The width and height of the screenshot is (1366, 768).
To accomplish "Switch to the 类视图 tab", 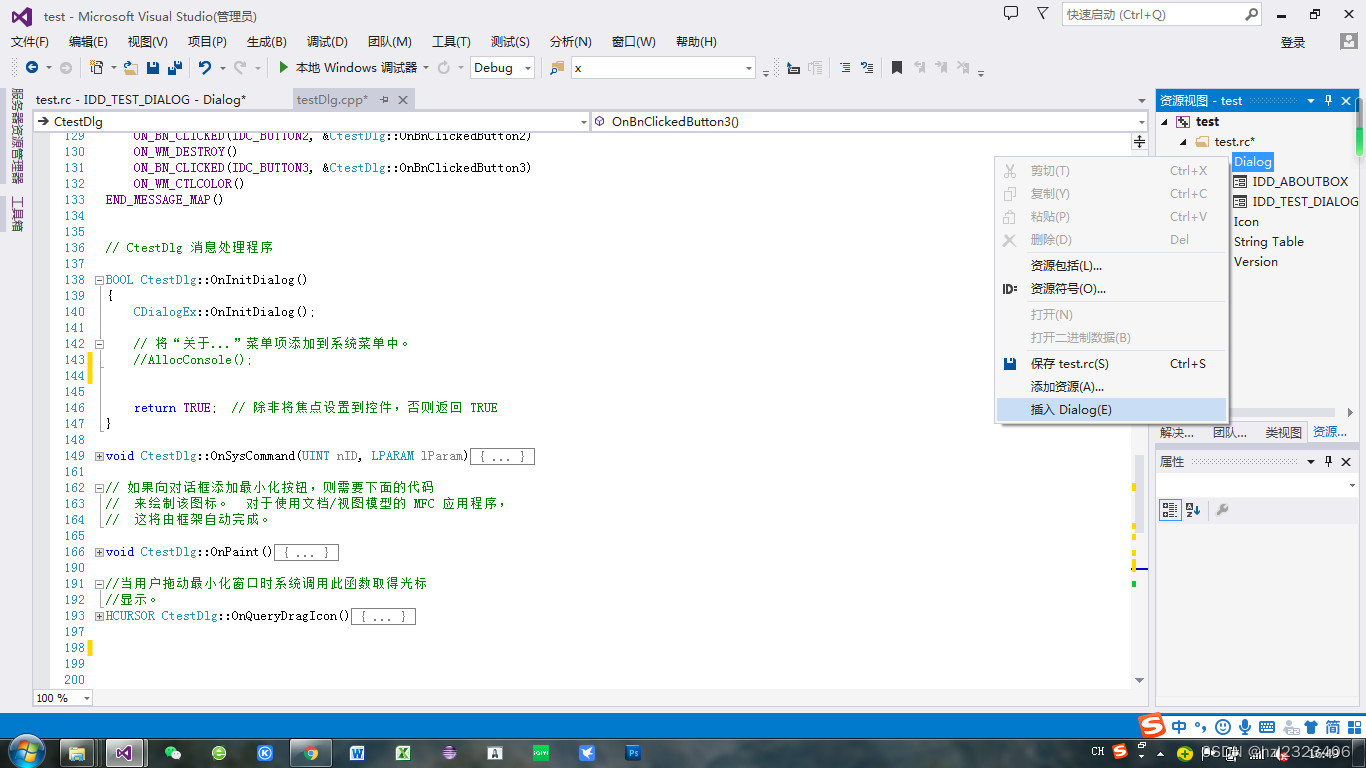I will (1283, 432).
